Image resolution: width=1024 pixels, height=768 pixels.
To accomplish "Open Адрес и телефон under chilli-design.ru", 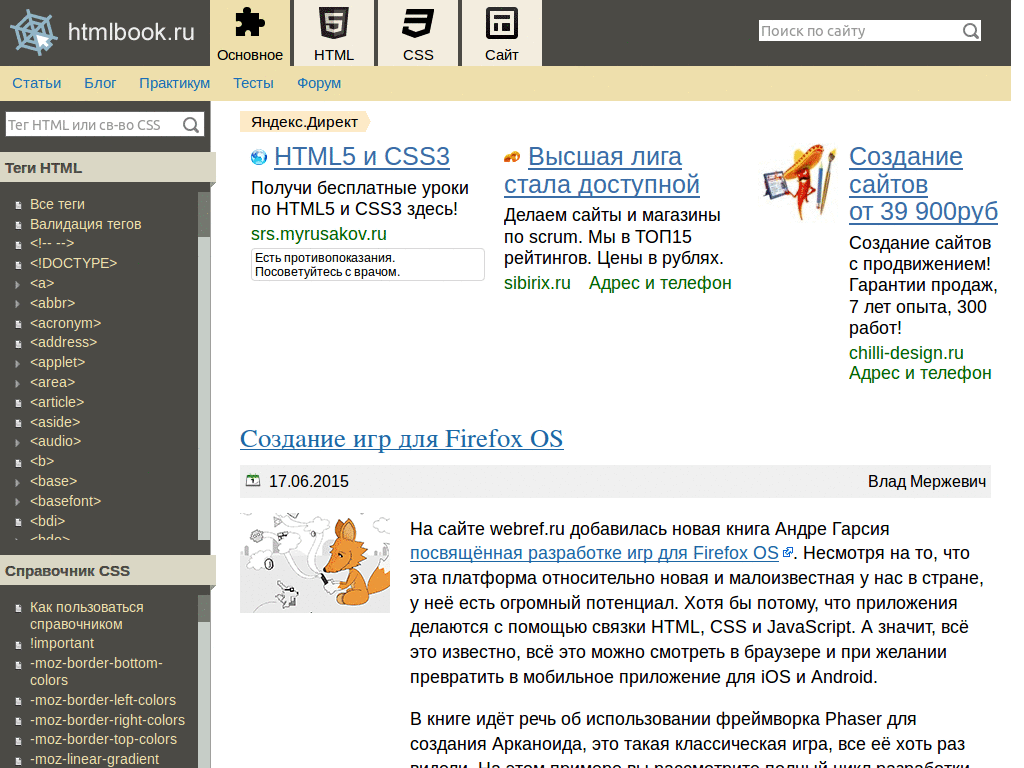I will pos(920,373).
